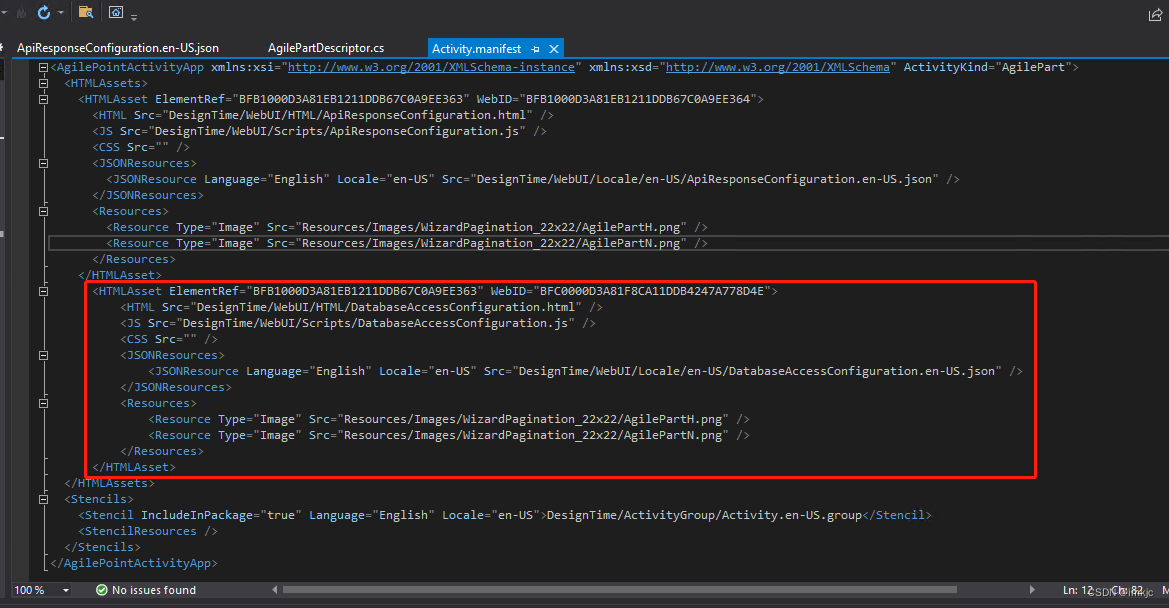Collapse the Stencils element node

pyautogui.click(x=42, y=498)
